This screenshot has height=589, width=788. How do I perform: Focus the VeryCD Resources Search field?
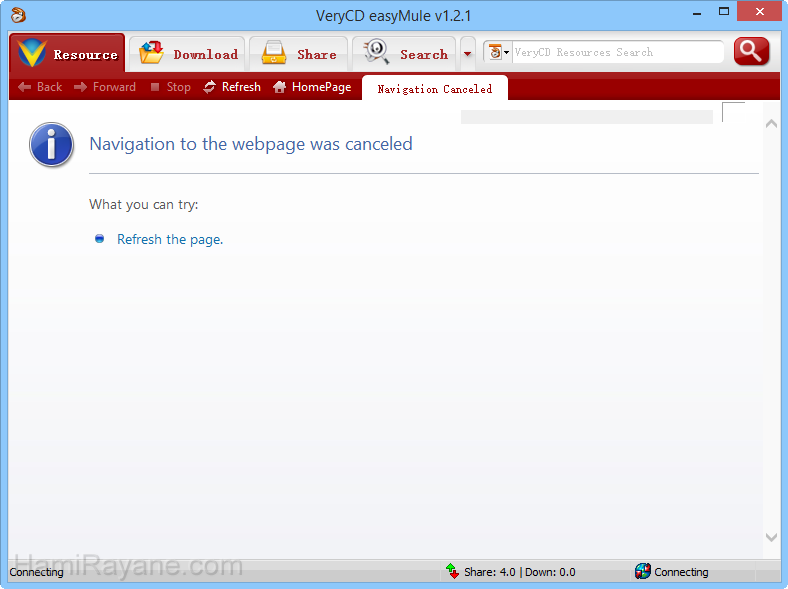tap(618, 52)
